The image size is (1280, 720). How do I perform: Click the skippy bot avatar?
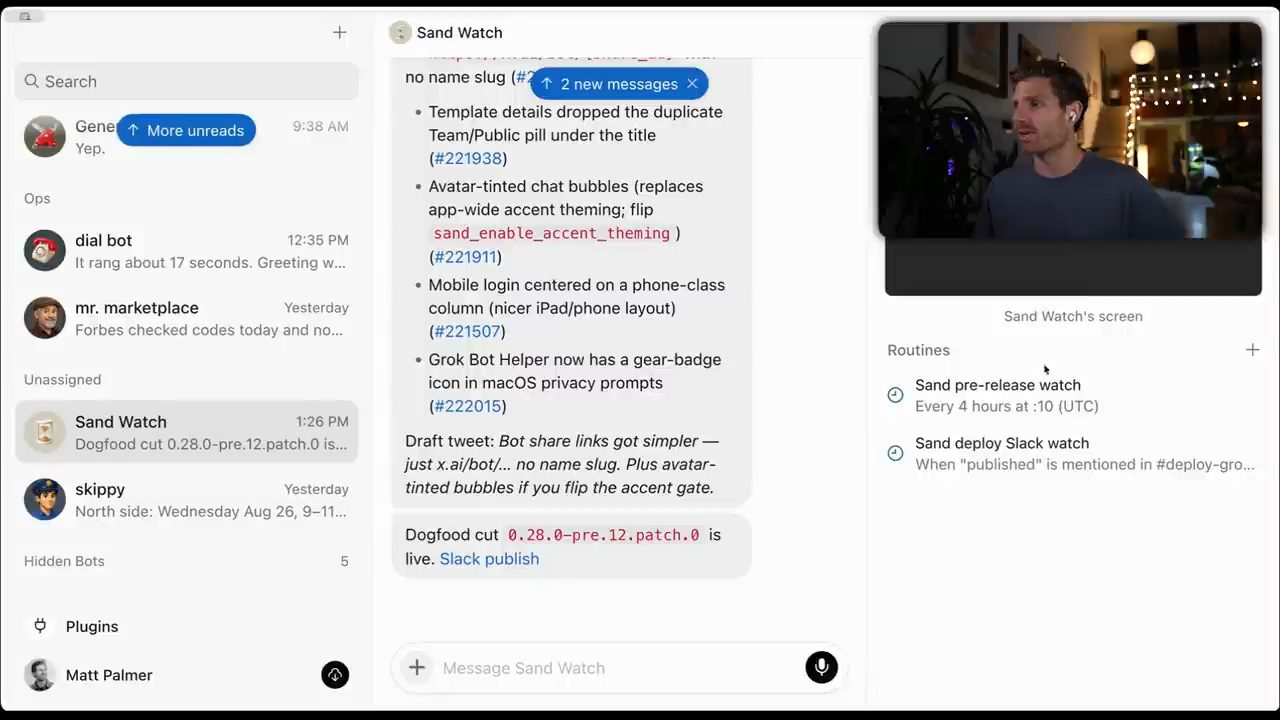[45, 500]
